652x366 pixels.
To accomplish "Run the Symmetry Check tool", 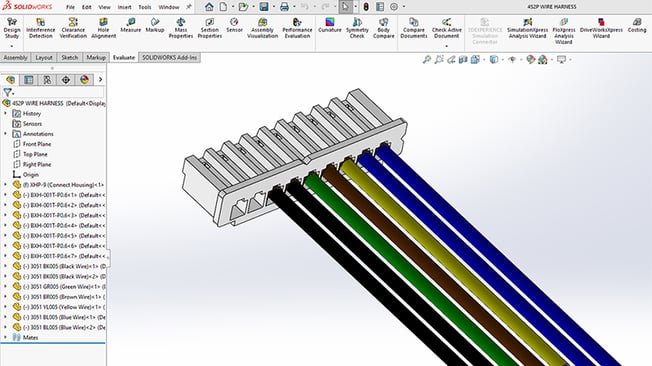I will tap(357, 28).
